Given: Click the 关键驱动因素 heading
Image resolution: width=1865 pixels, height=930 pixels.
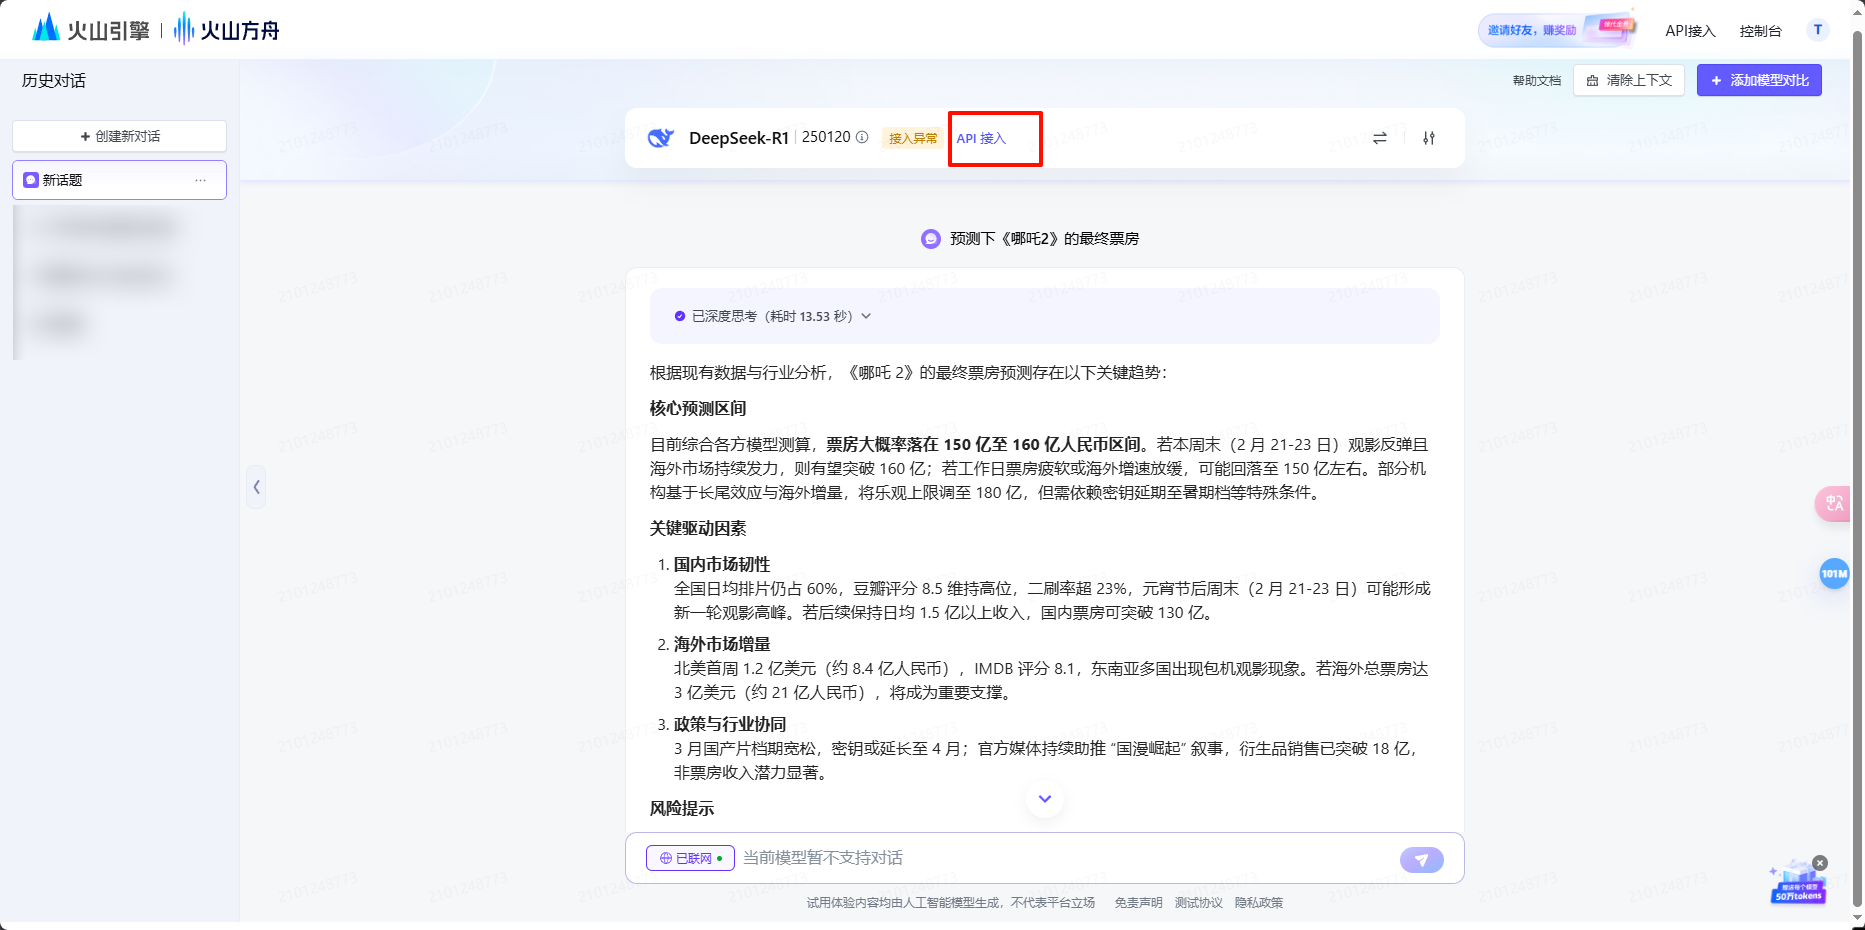Looking at the screenshot, I should tap(698, 528).
